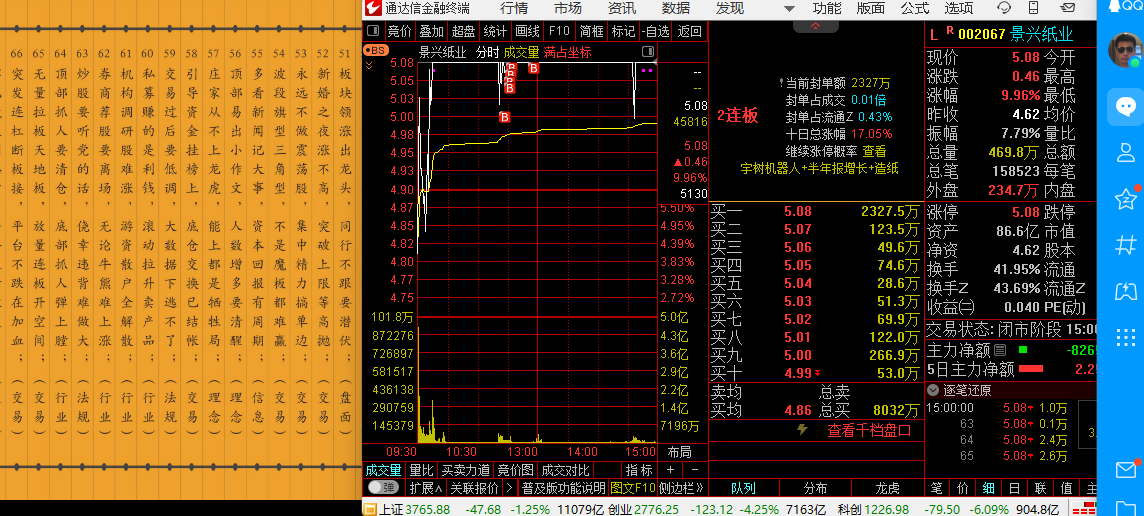
Task: Click the list icon next to 主力净额
Action: pos(1000,350)
